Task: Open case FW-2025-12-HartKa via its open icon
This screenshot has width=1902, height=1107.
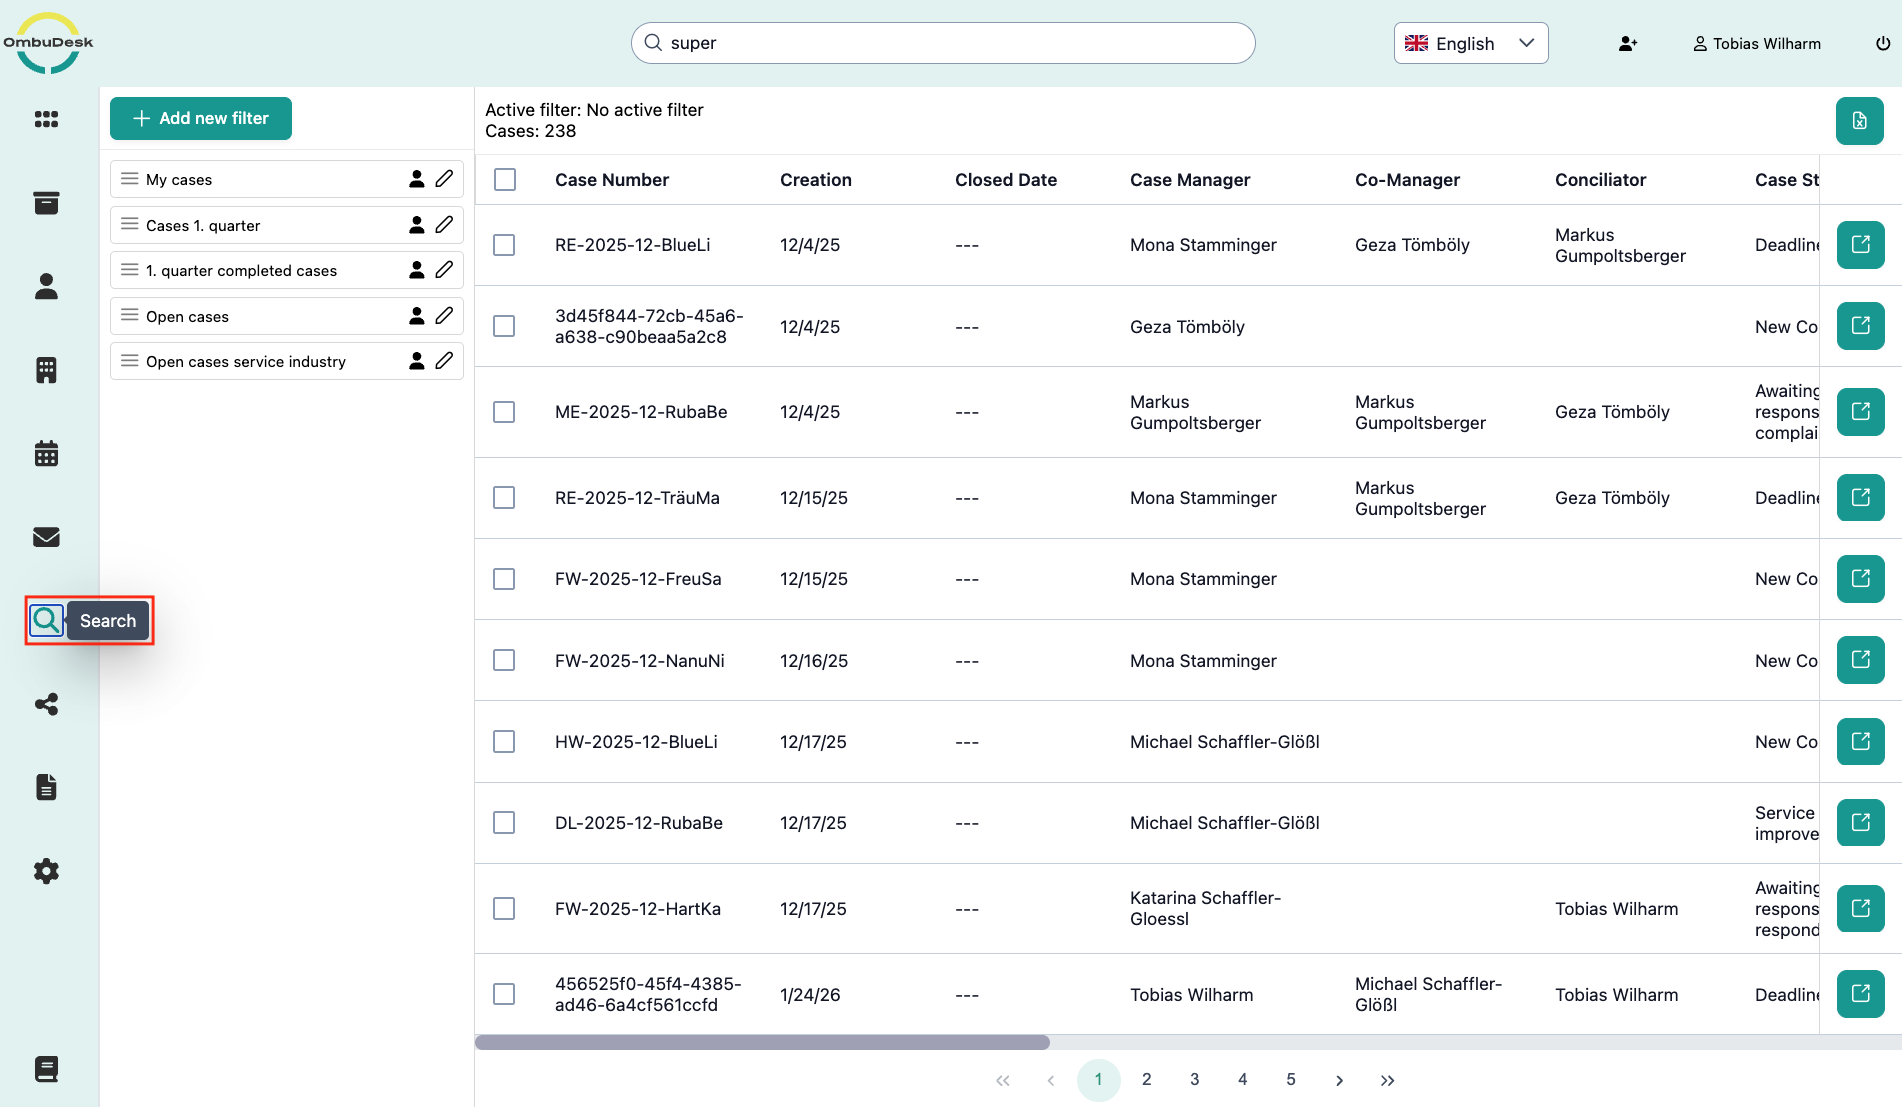Action: (x=1861, y=909)
